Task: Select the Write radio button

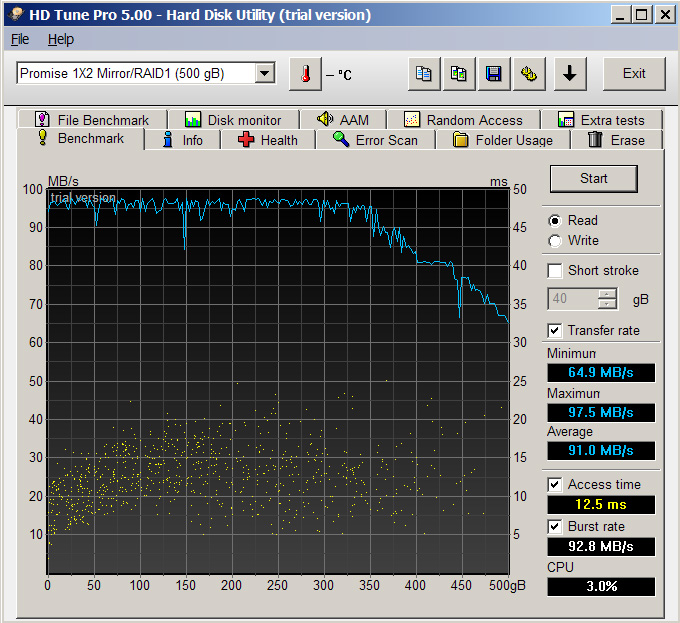Action: [x=555, y=241]
